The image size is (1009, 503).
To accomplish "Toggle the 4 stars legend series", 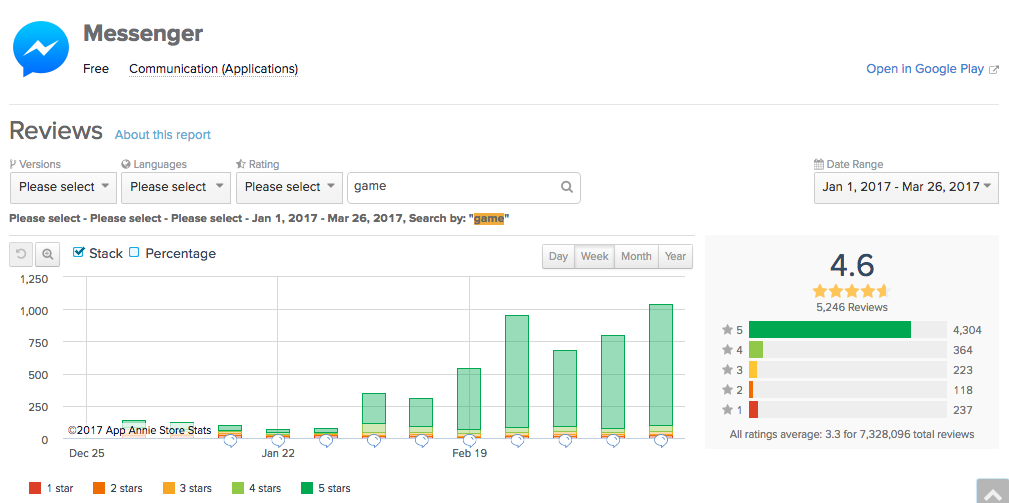I will click(255, 488).
